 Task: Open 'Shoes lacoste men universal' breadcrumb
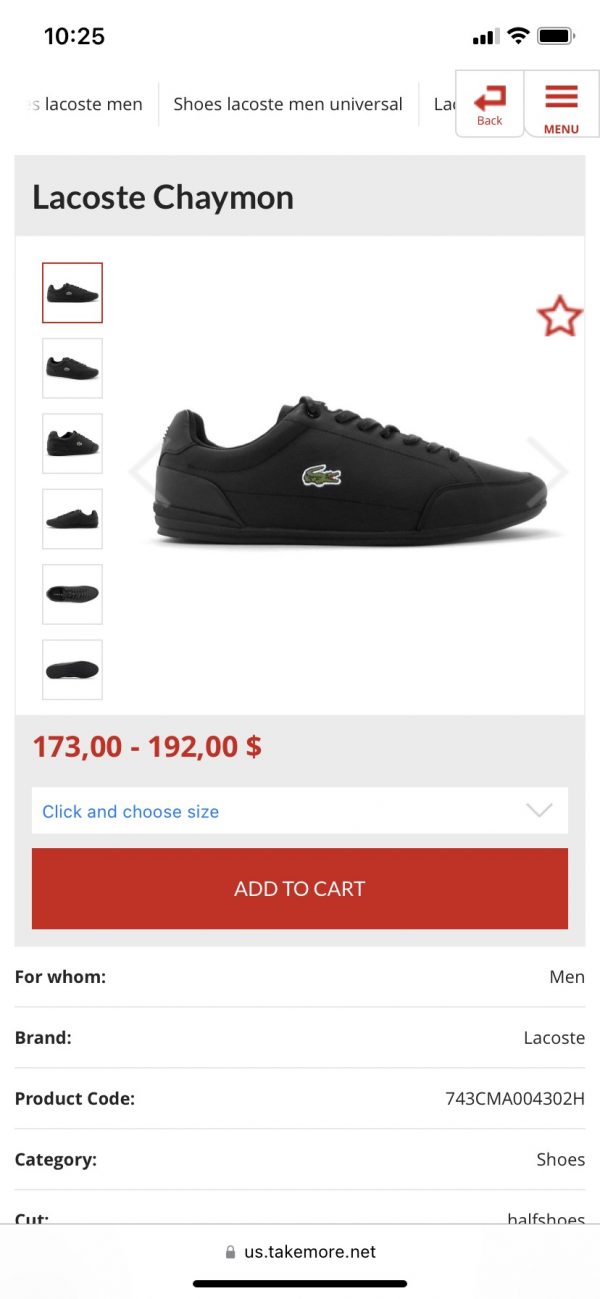(288, 104)
